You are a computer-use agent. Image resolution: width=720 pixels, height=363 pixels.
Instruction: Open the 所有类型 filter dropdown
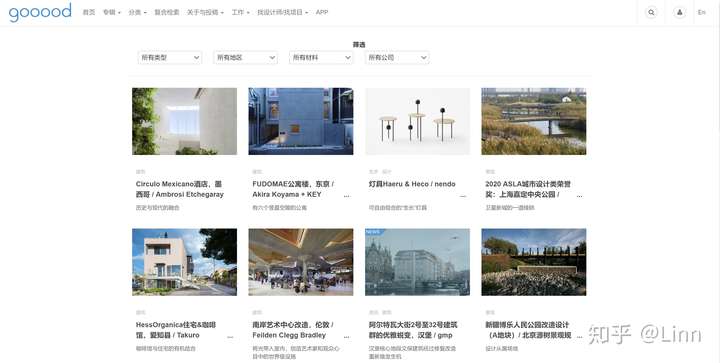pyautogui.click(x=169, y=57)
